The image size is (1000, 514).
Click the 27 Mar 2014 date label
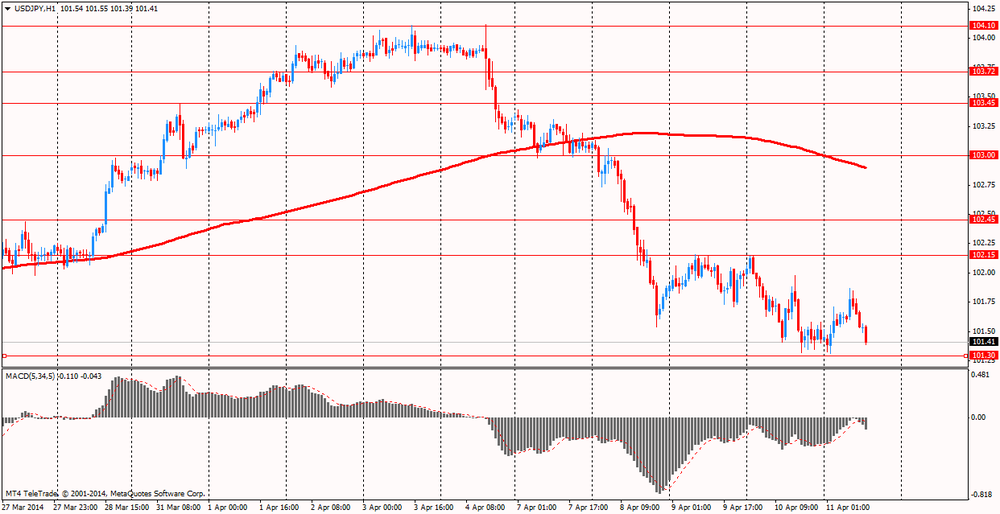[26, 506]
